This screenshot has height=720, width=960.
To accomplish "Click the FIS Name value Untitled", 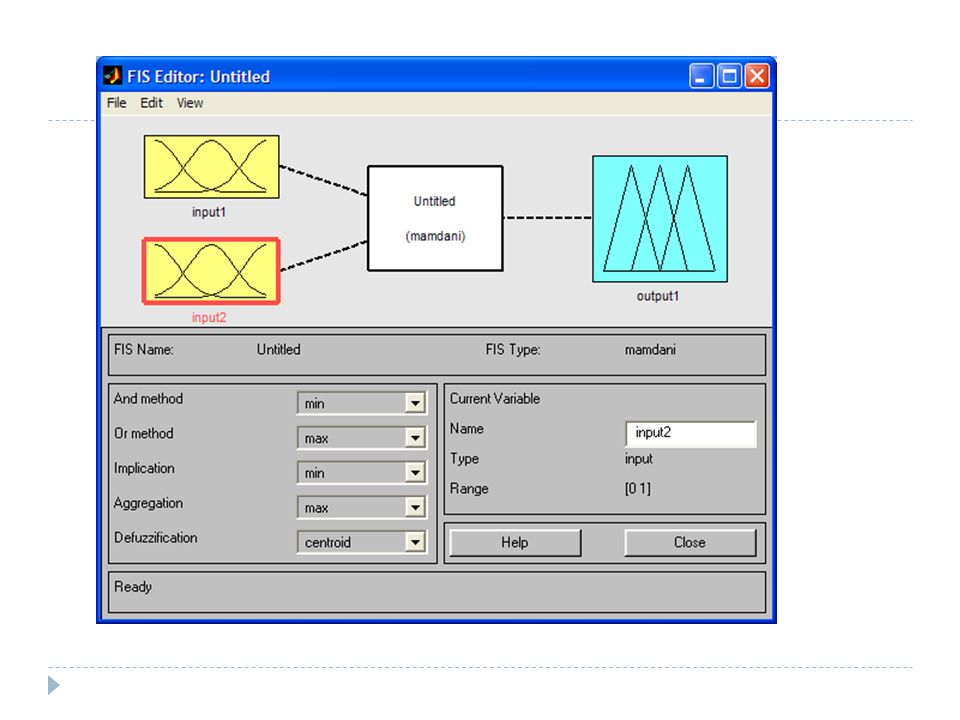I will tap(279, 350).
